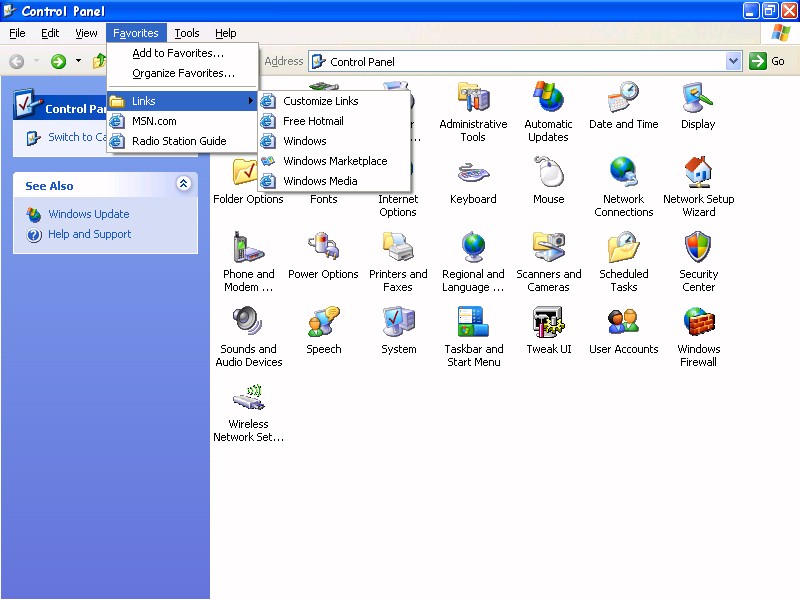Click the Back arrow button
This screenshot has width=800, height=600.
(x=17, y=62)
